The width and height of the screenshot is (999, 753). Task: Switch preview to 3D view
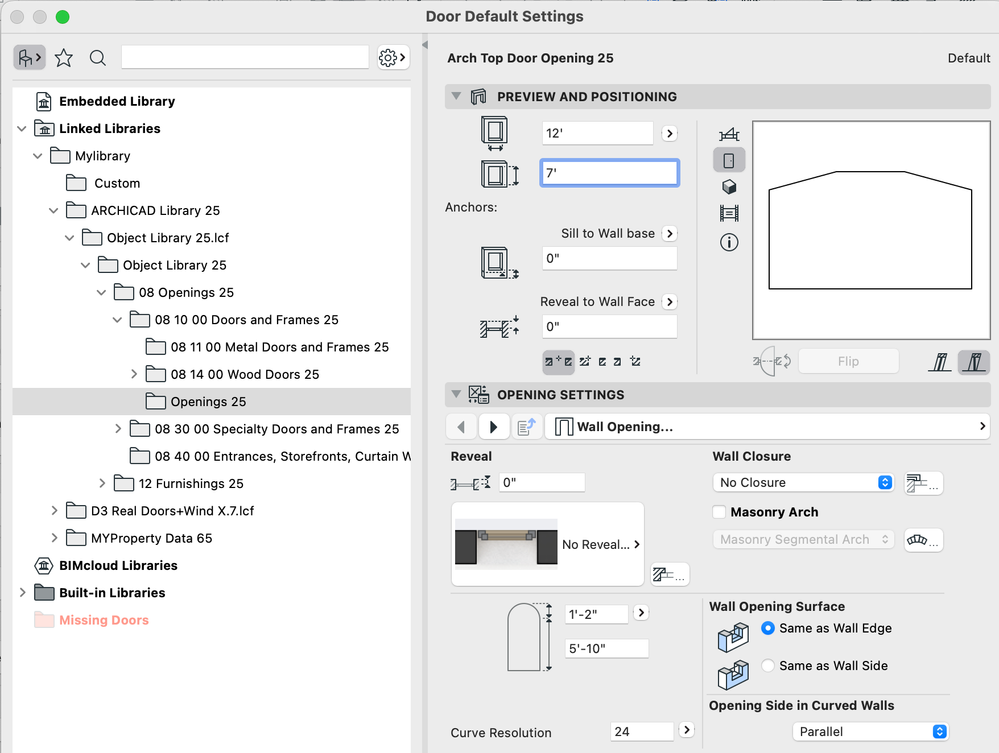point(729,187)
